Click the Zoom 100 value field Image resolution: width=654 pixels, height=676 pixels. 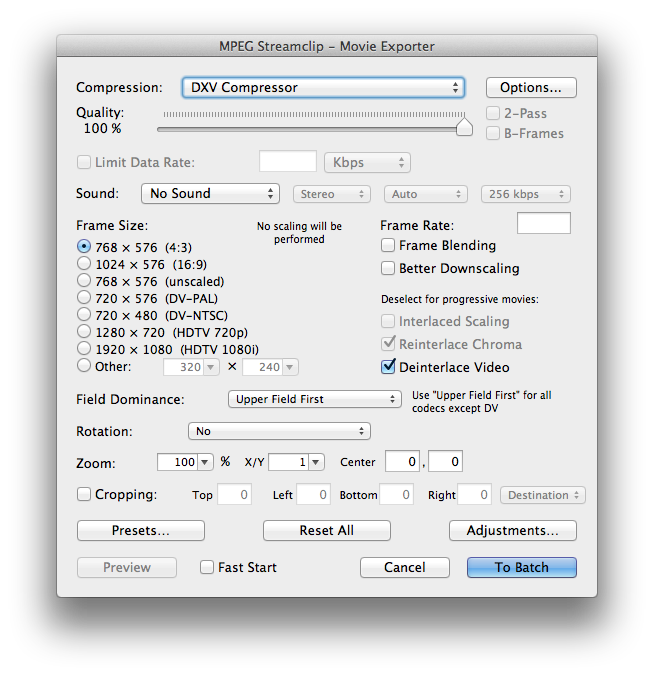point(178,462)
